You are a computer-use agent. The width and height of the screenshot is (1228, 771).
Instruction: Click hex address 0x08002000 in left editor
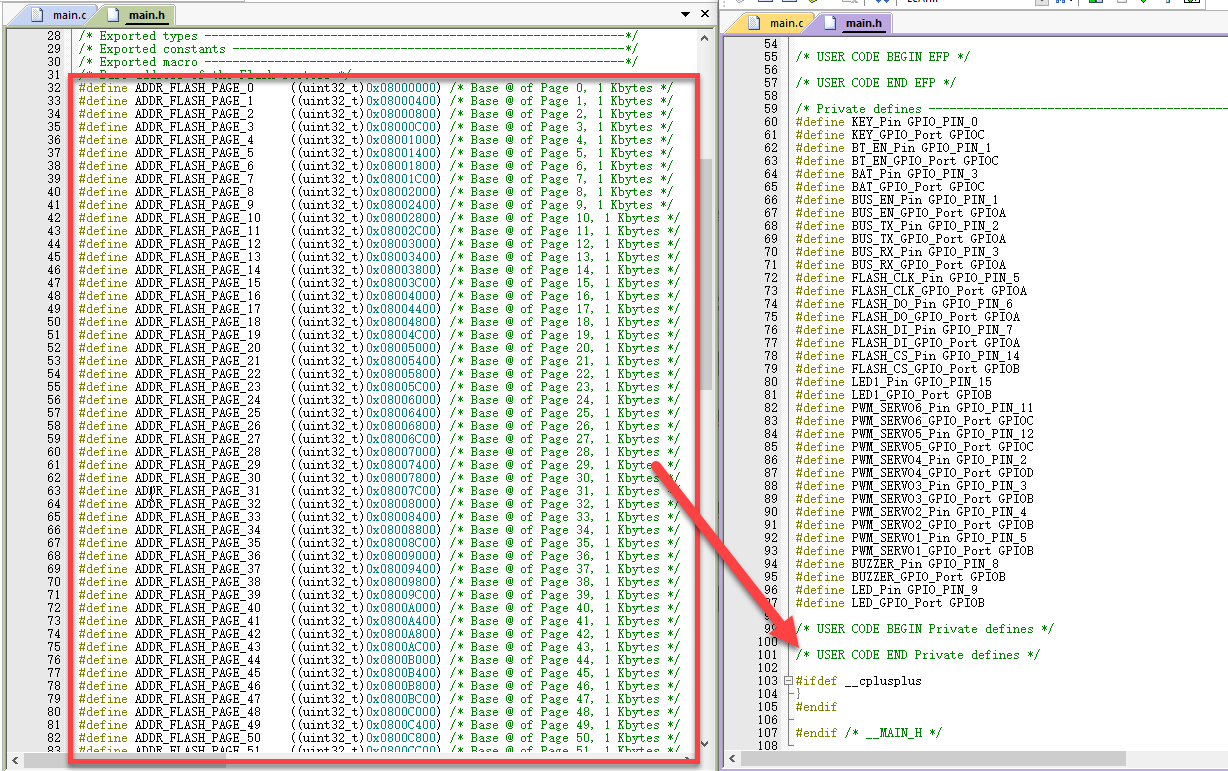(402, 192)
